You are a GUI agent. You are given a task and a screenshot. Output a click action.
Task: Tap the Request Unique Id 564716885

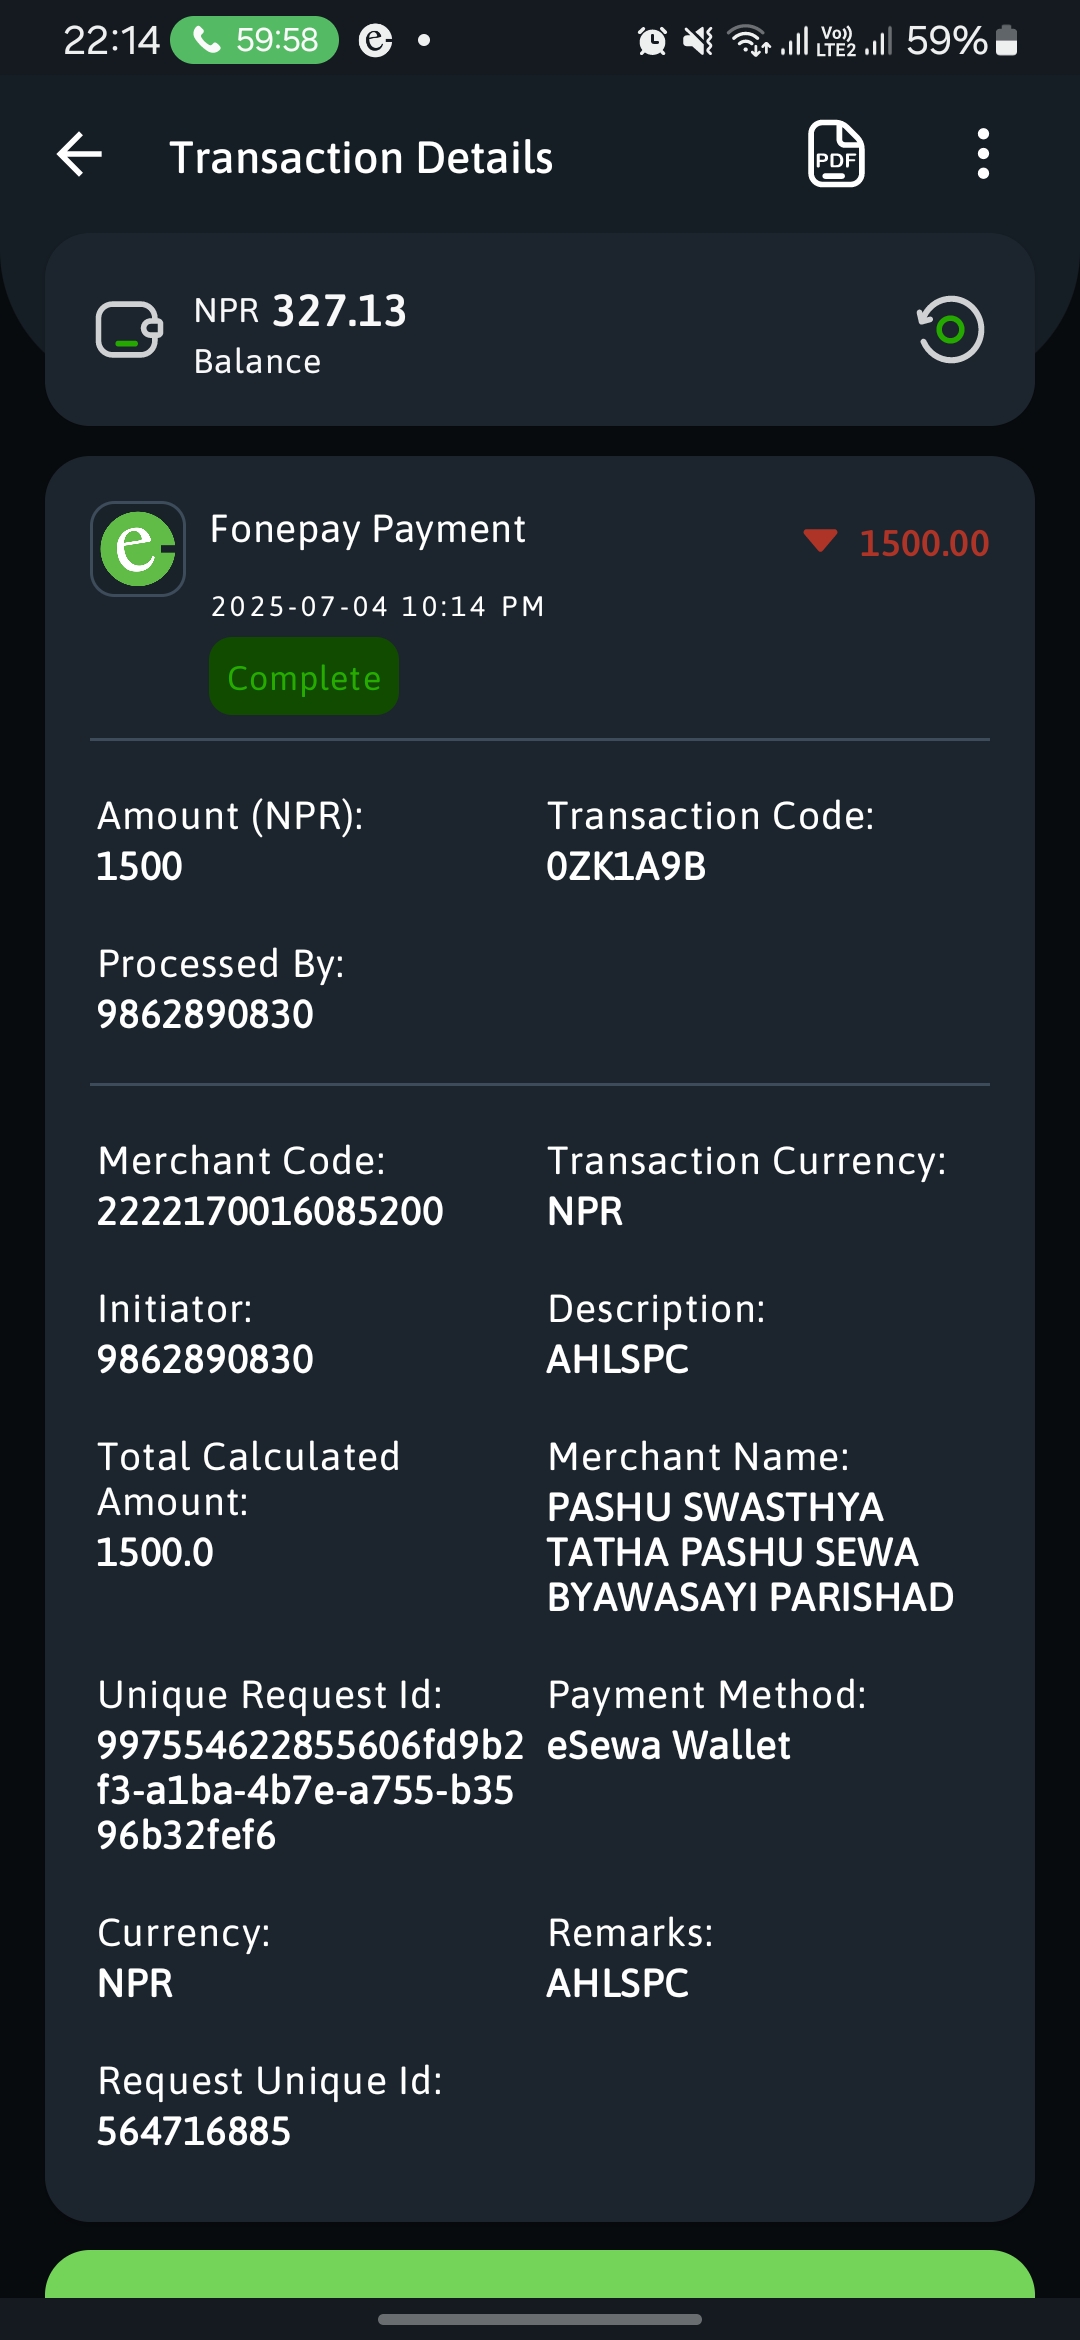click(194, 2131)
